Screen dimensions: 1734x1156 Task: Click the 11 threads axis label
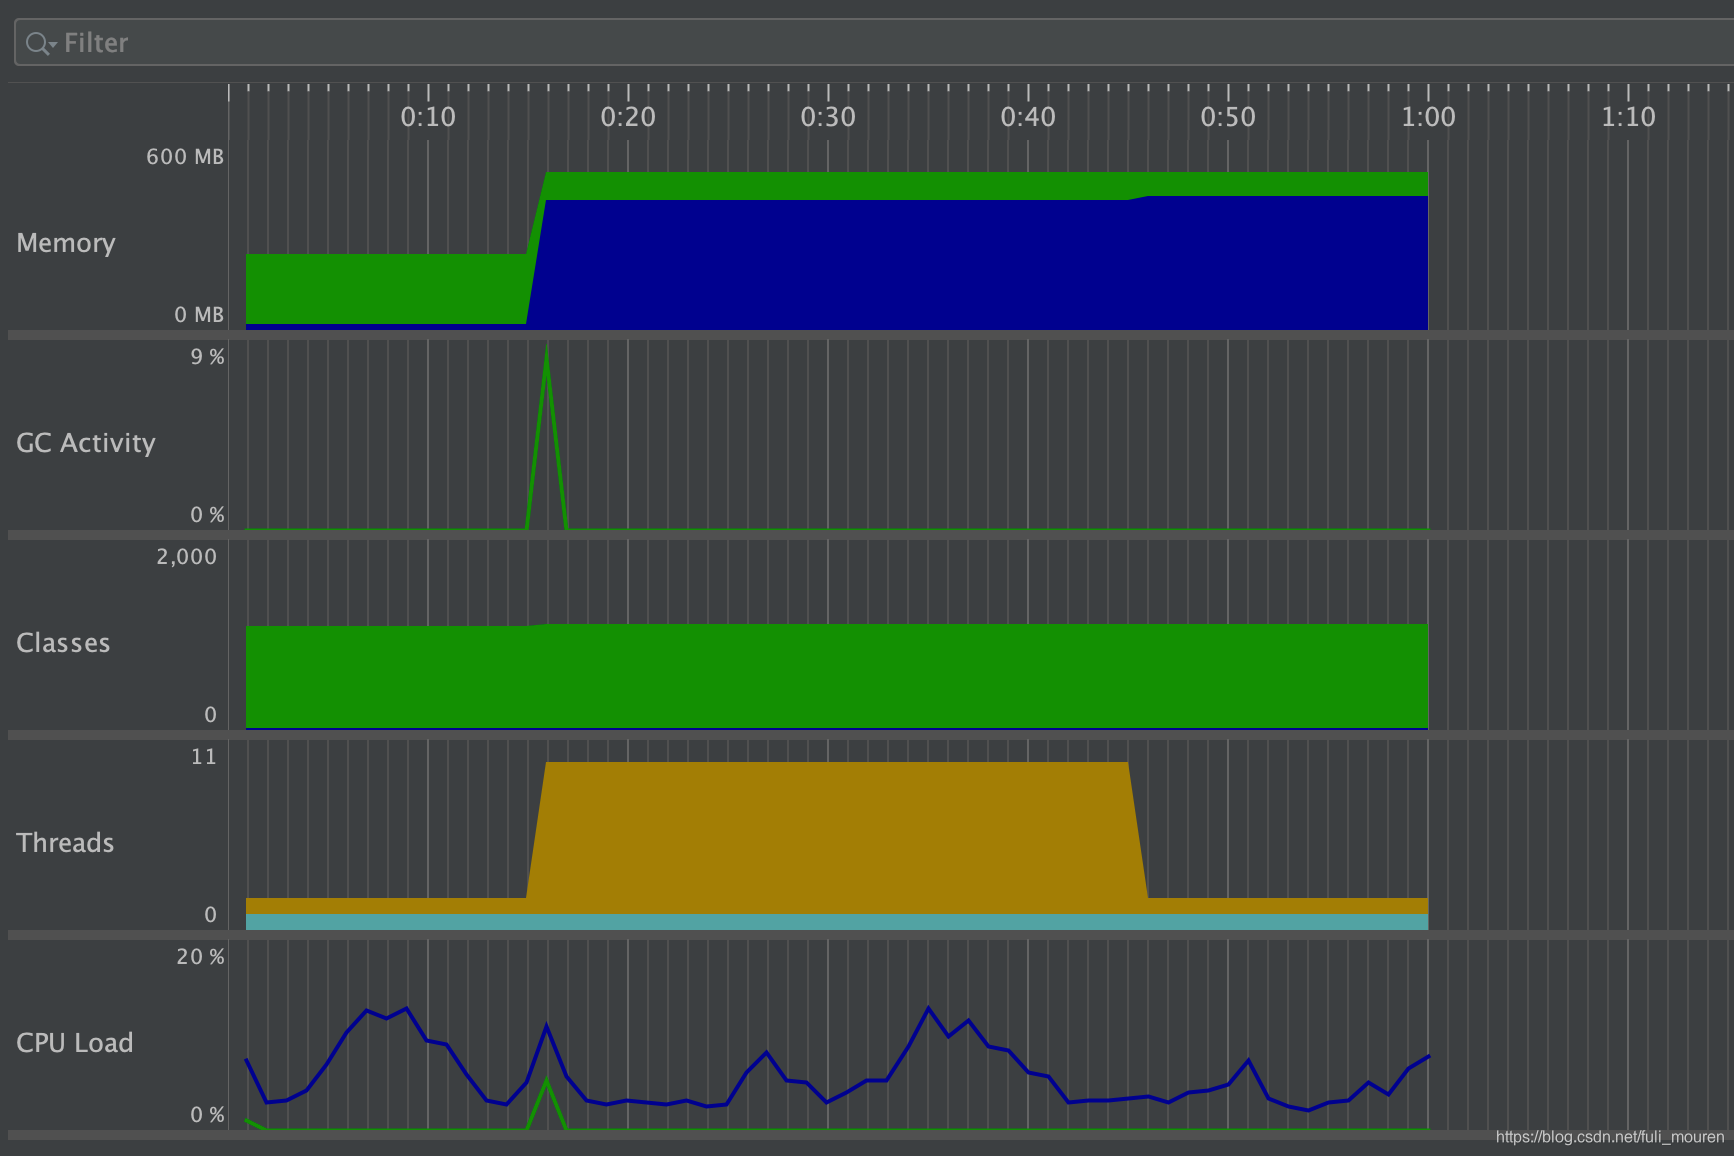204,757
